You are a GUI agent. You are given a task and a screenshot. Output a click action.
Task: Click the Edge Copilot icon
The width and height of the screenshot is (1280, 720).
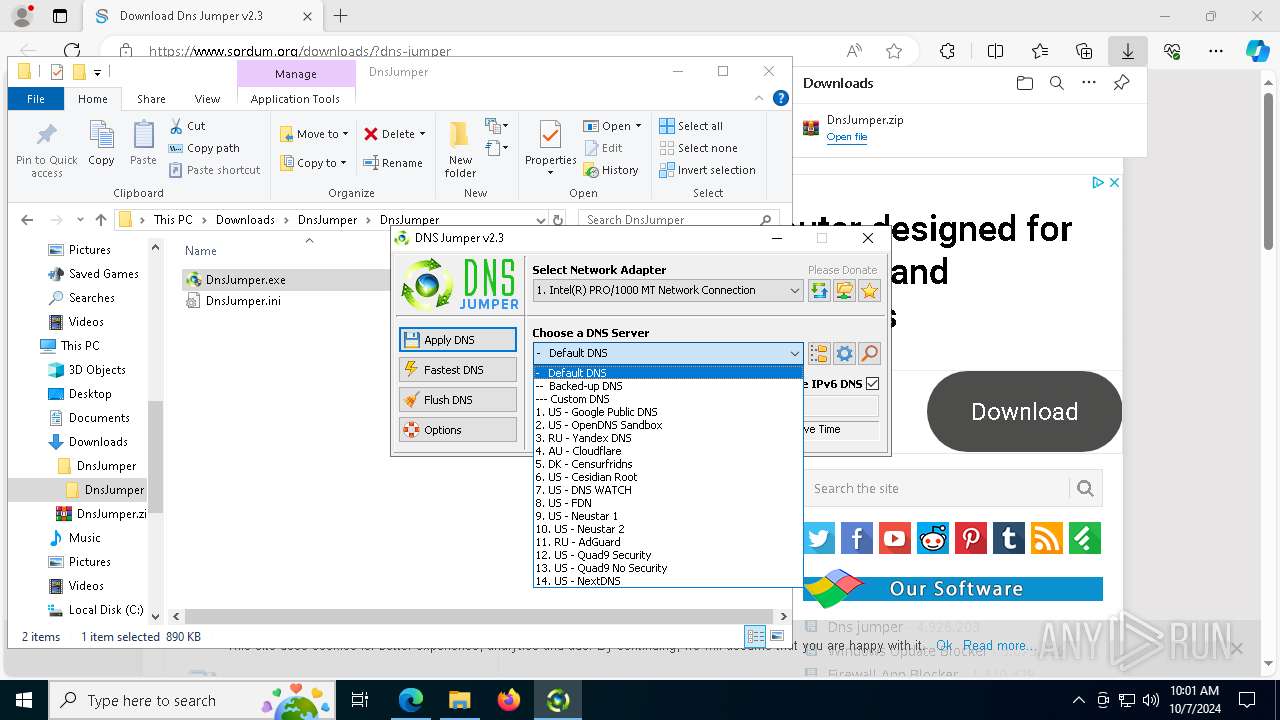click(x=1257, y=51)
